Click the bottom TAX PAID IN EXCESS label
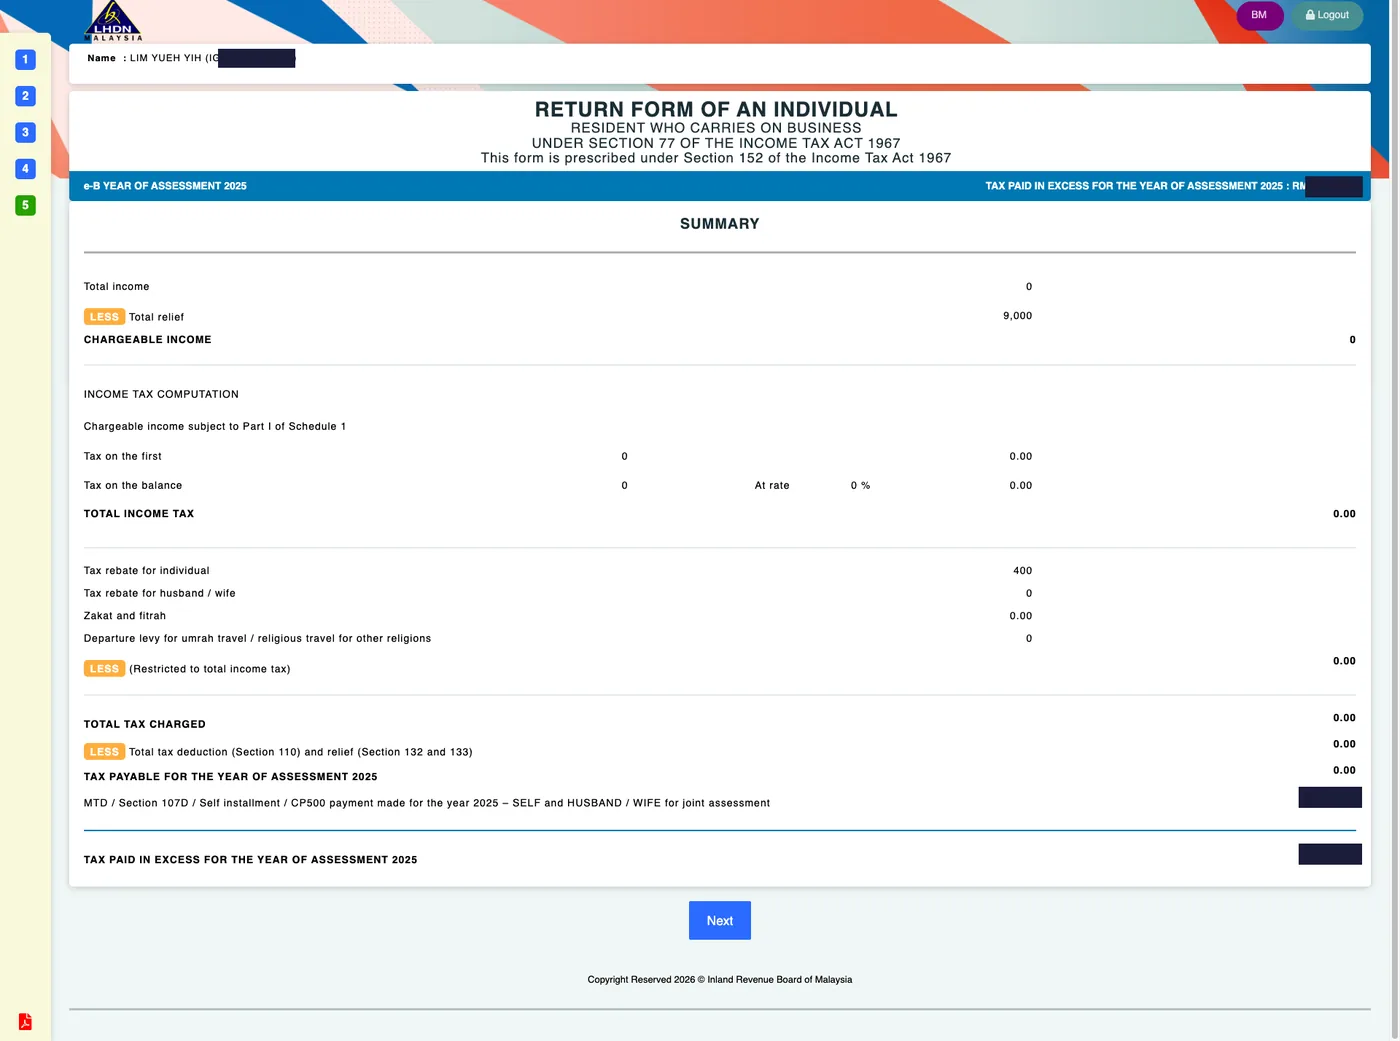This screenshot has height=1041, width=1400. pos(251,860)
